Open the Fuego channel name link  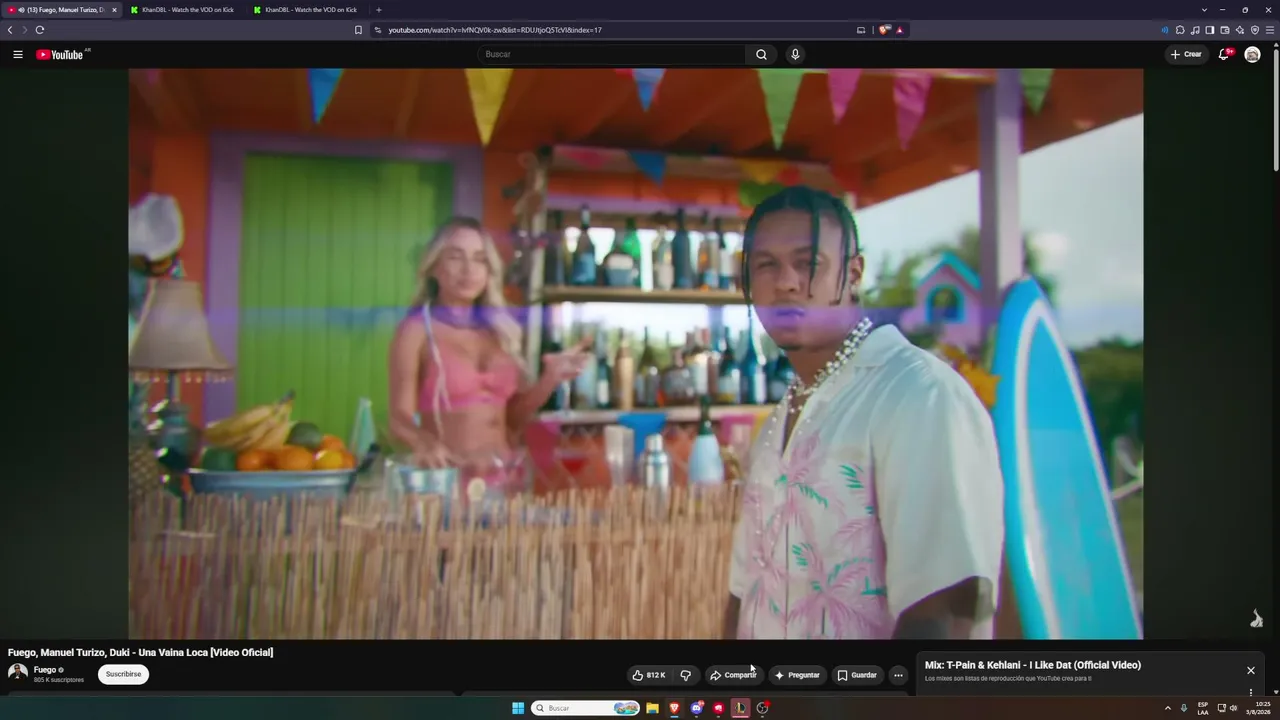pos(45,670)
